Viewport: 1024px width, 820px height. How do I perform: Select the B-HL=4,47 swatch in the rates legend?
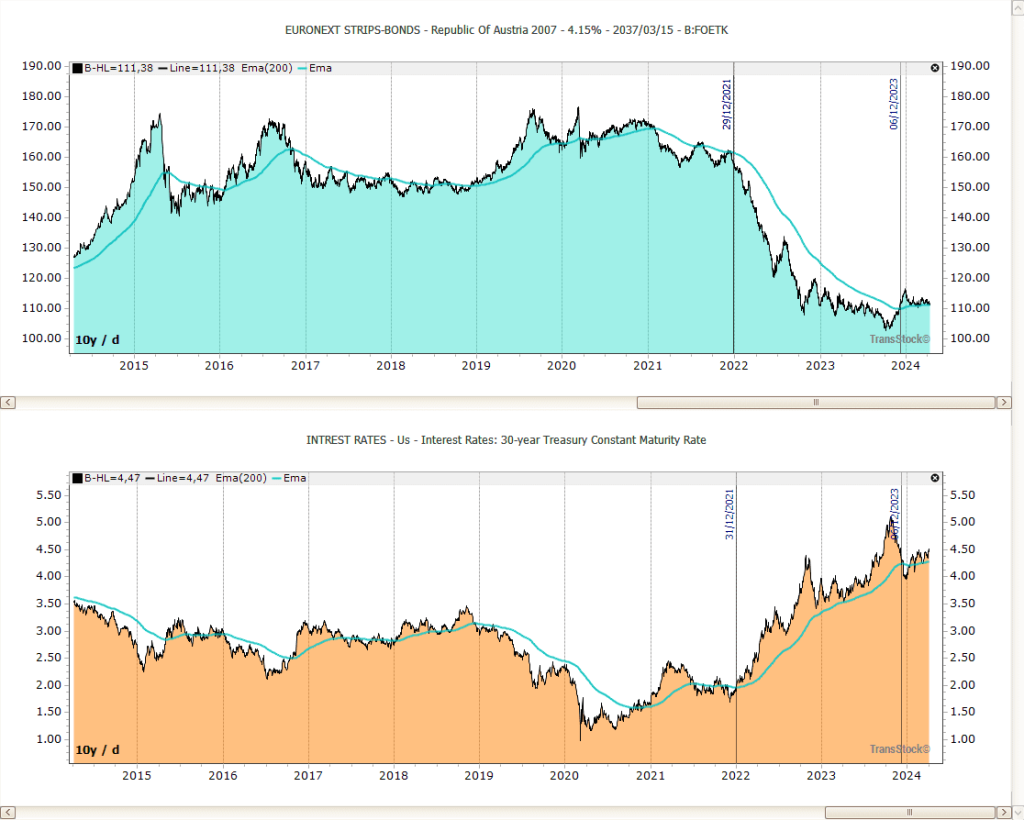tap(76, 478)
